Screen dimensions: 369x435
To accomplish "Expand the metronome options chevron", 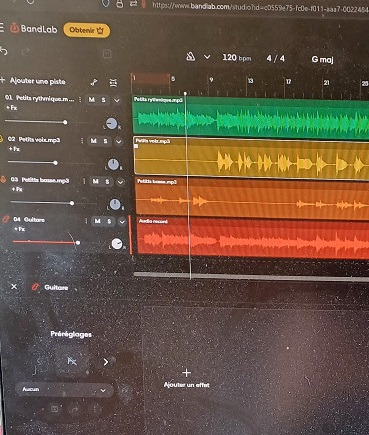I will pyautogui.click(x=207, y=57).
